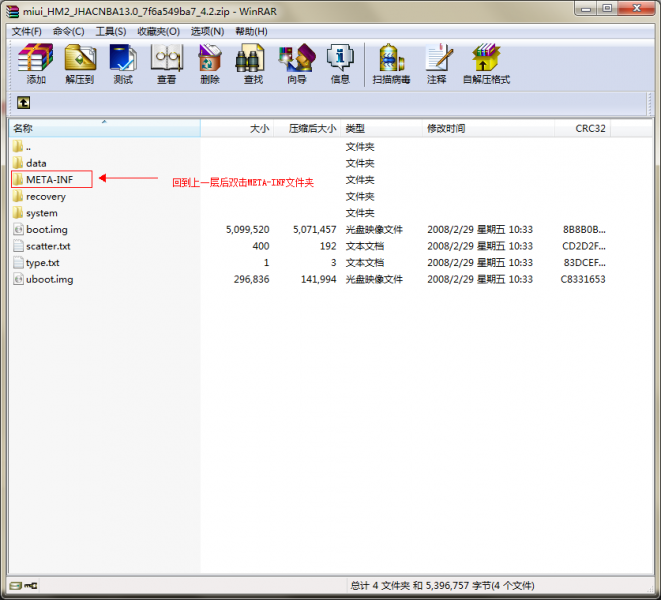Viewport: 661px width, 600px height.
Task: Click uboot.img packed size 141,994
Action: (318, 279)
